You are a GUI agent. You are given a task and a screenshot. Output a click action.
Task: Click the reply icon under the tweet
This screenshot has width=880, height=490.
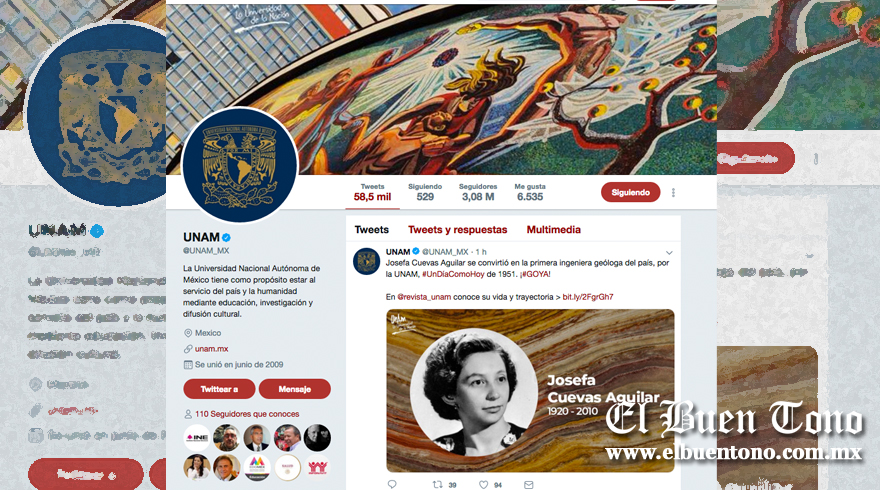392,484
